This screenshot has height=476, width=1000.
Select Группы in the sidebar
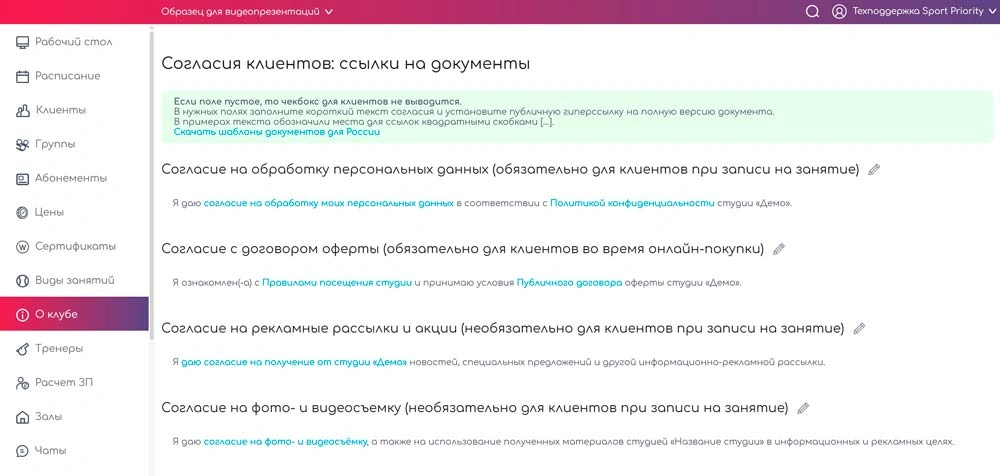click(x=74, y=144)
